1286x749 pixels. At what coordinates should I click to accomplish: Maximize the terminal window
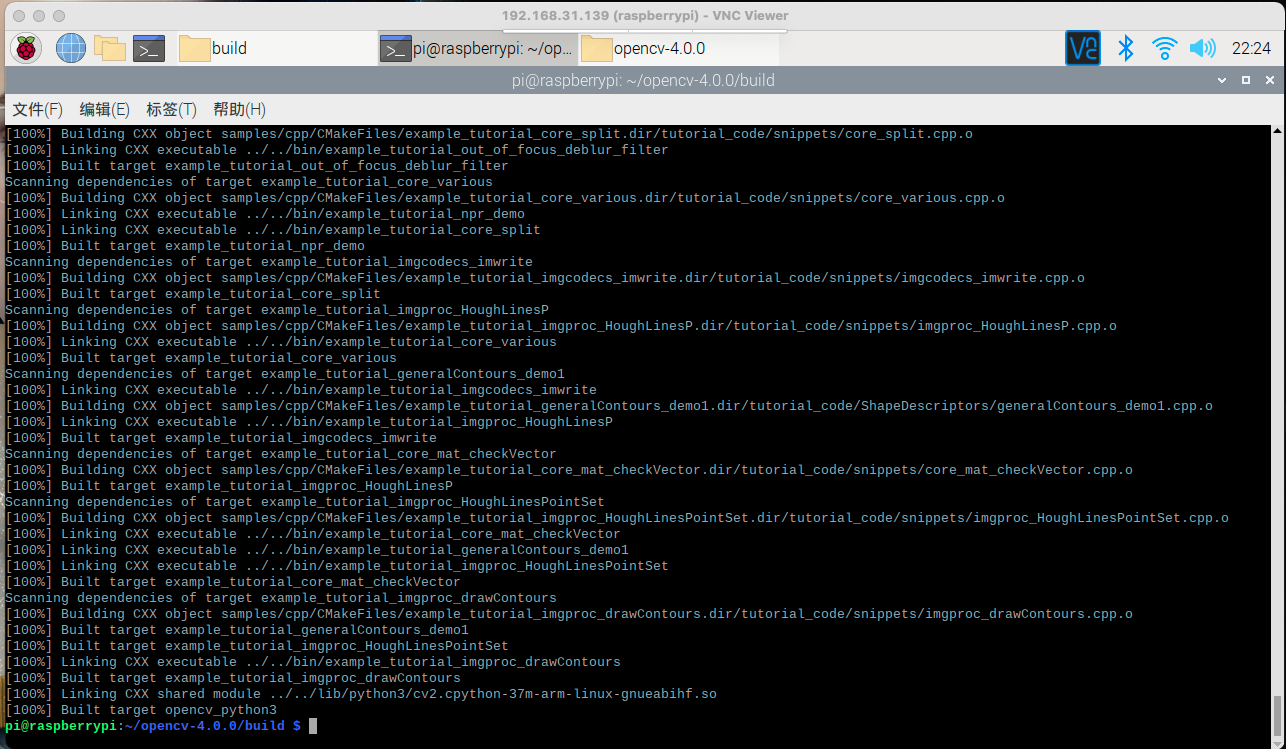(1245, 80)
